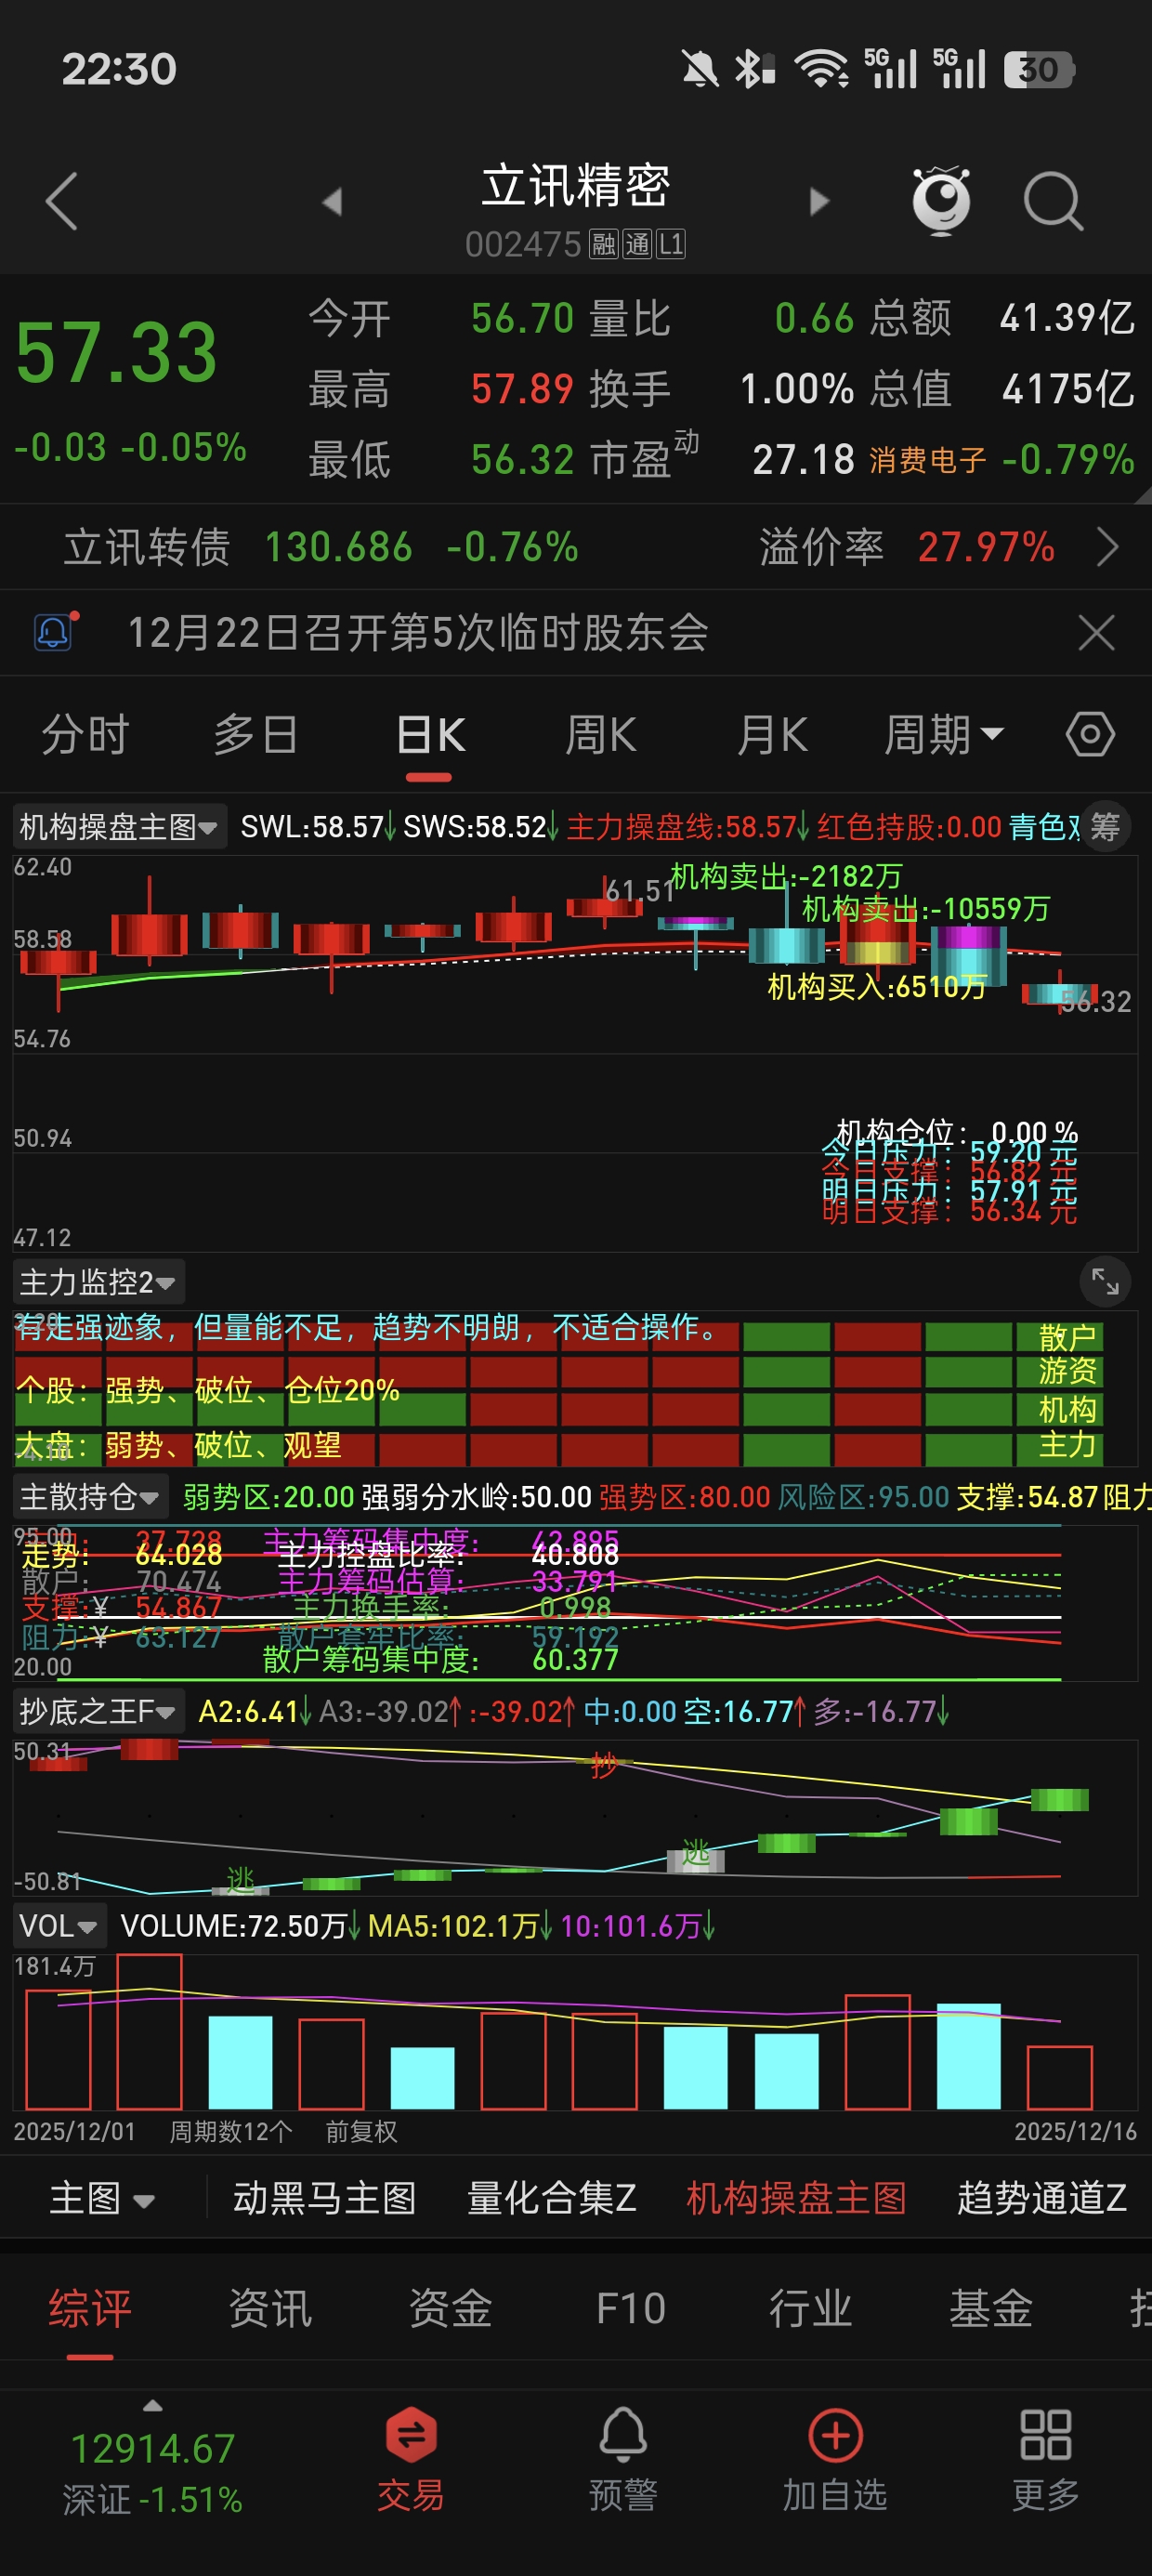
Task: Switch to previous stock with left triangle
Action: pyautogui.click(x=333, y=201)
